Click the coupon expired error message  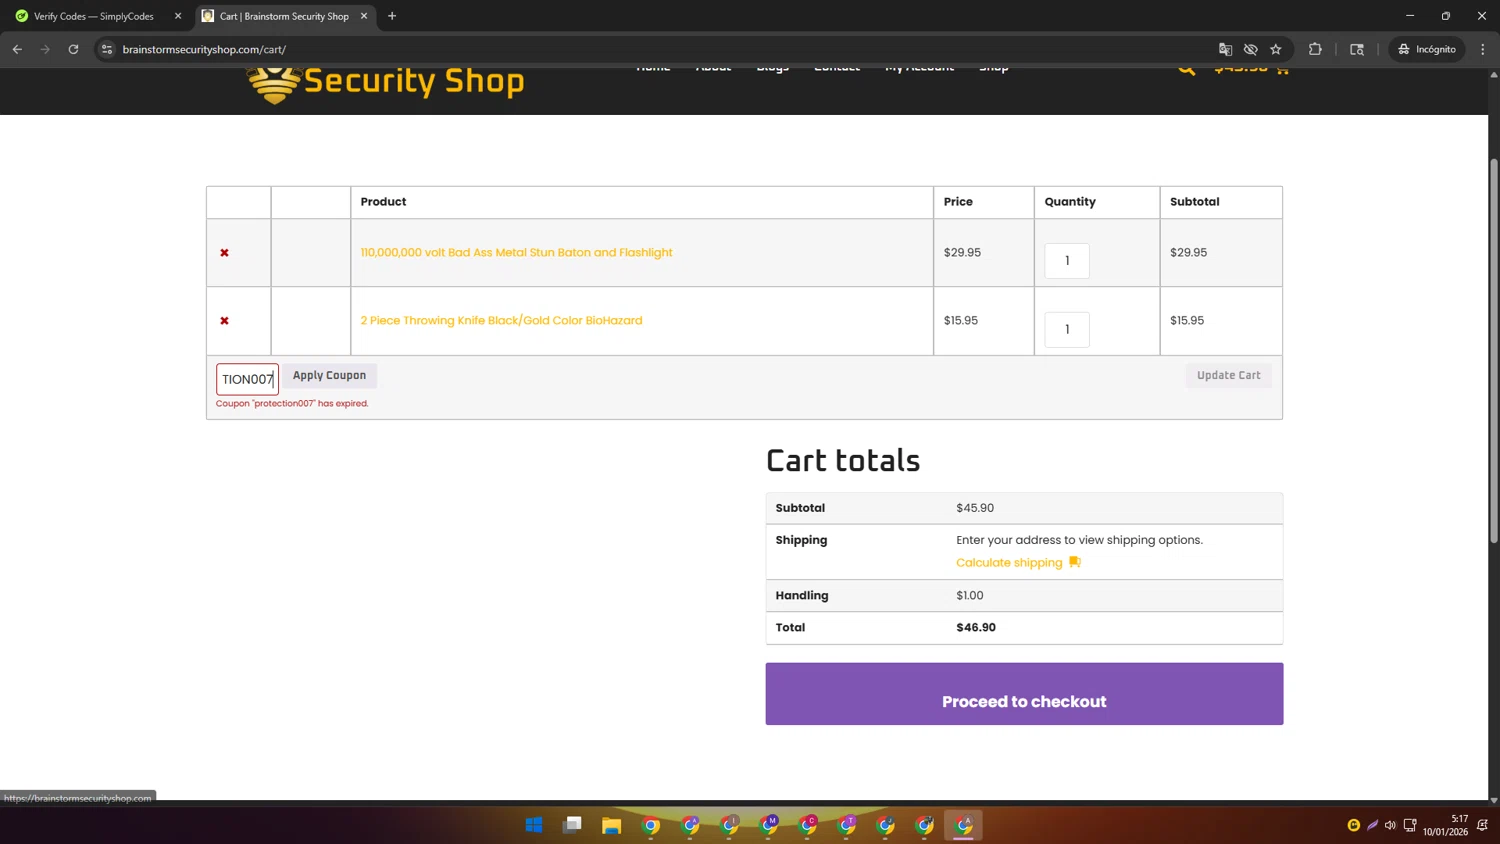pyautogui.click(x=292, y=403)
